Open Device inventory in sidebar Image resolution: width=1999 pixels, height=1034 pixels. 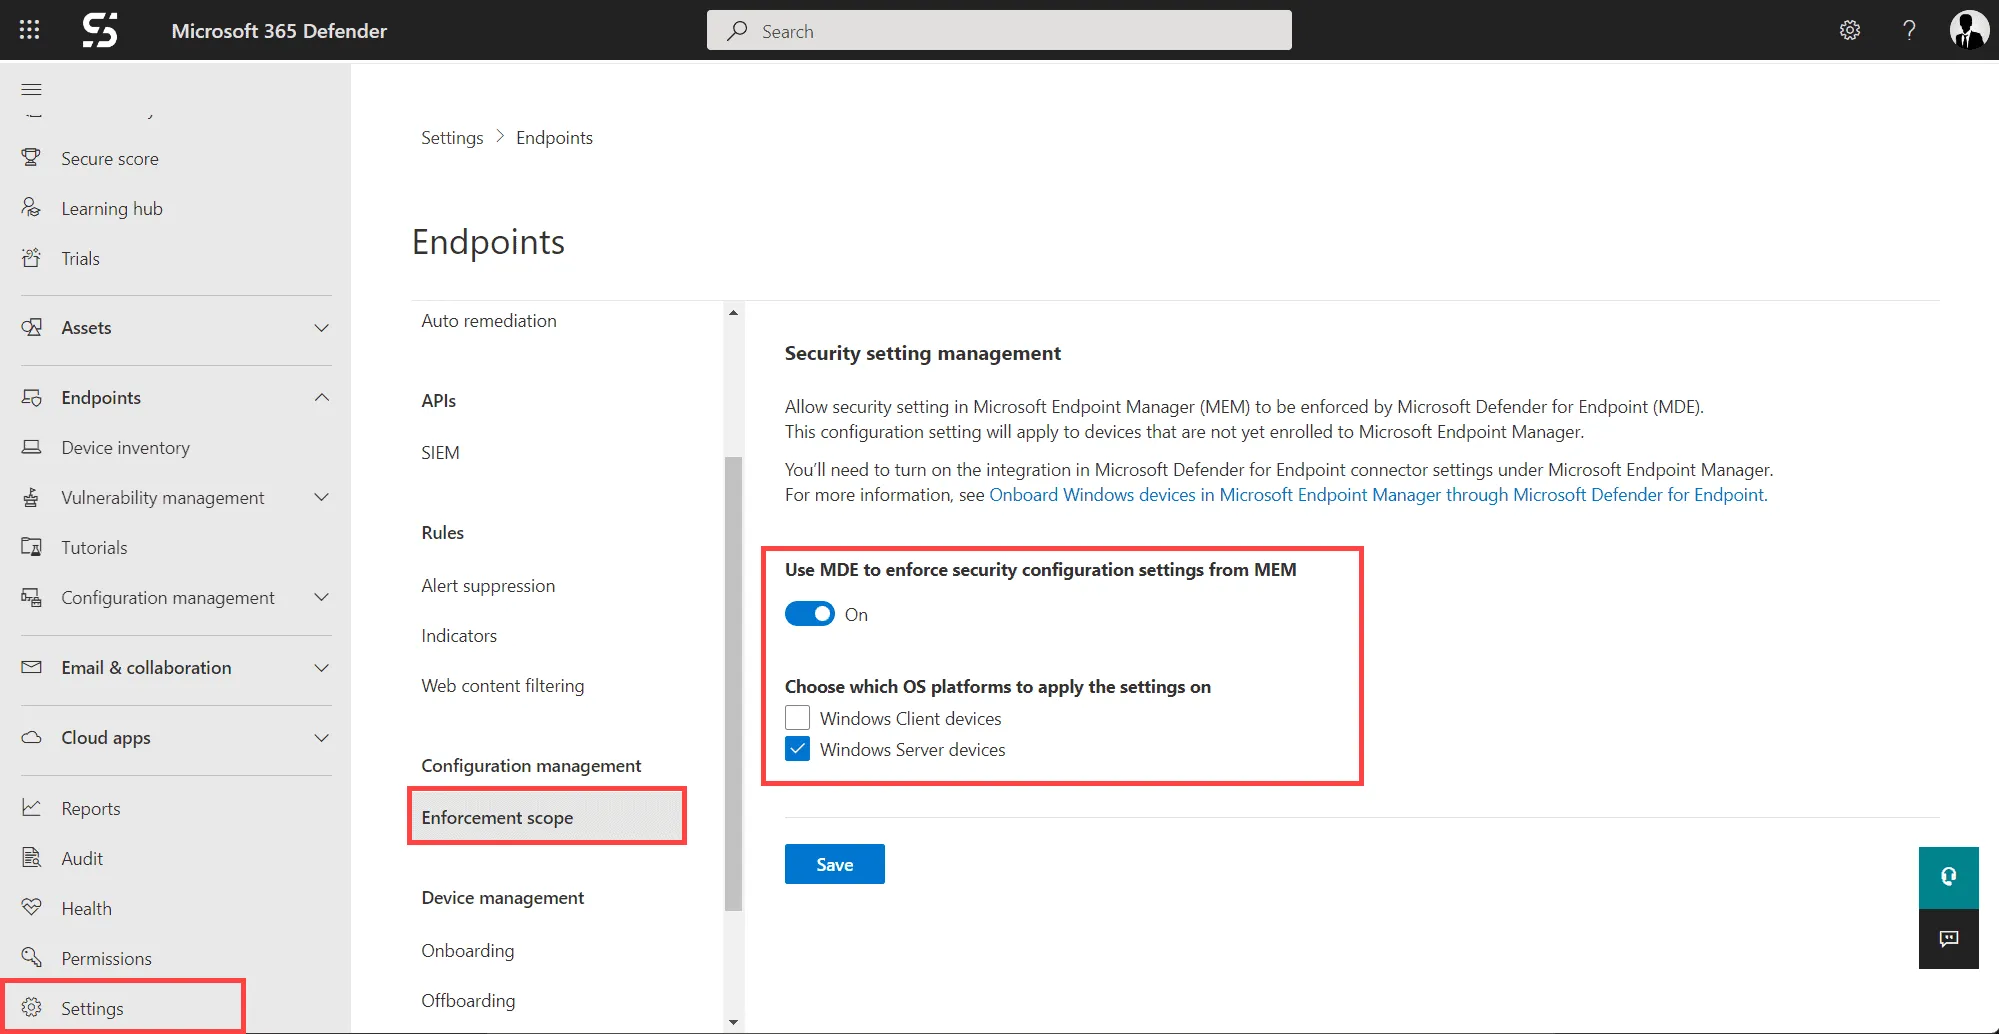tap(125, 447)
